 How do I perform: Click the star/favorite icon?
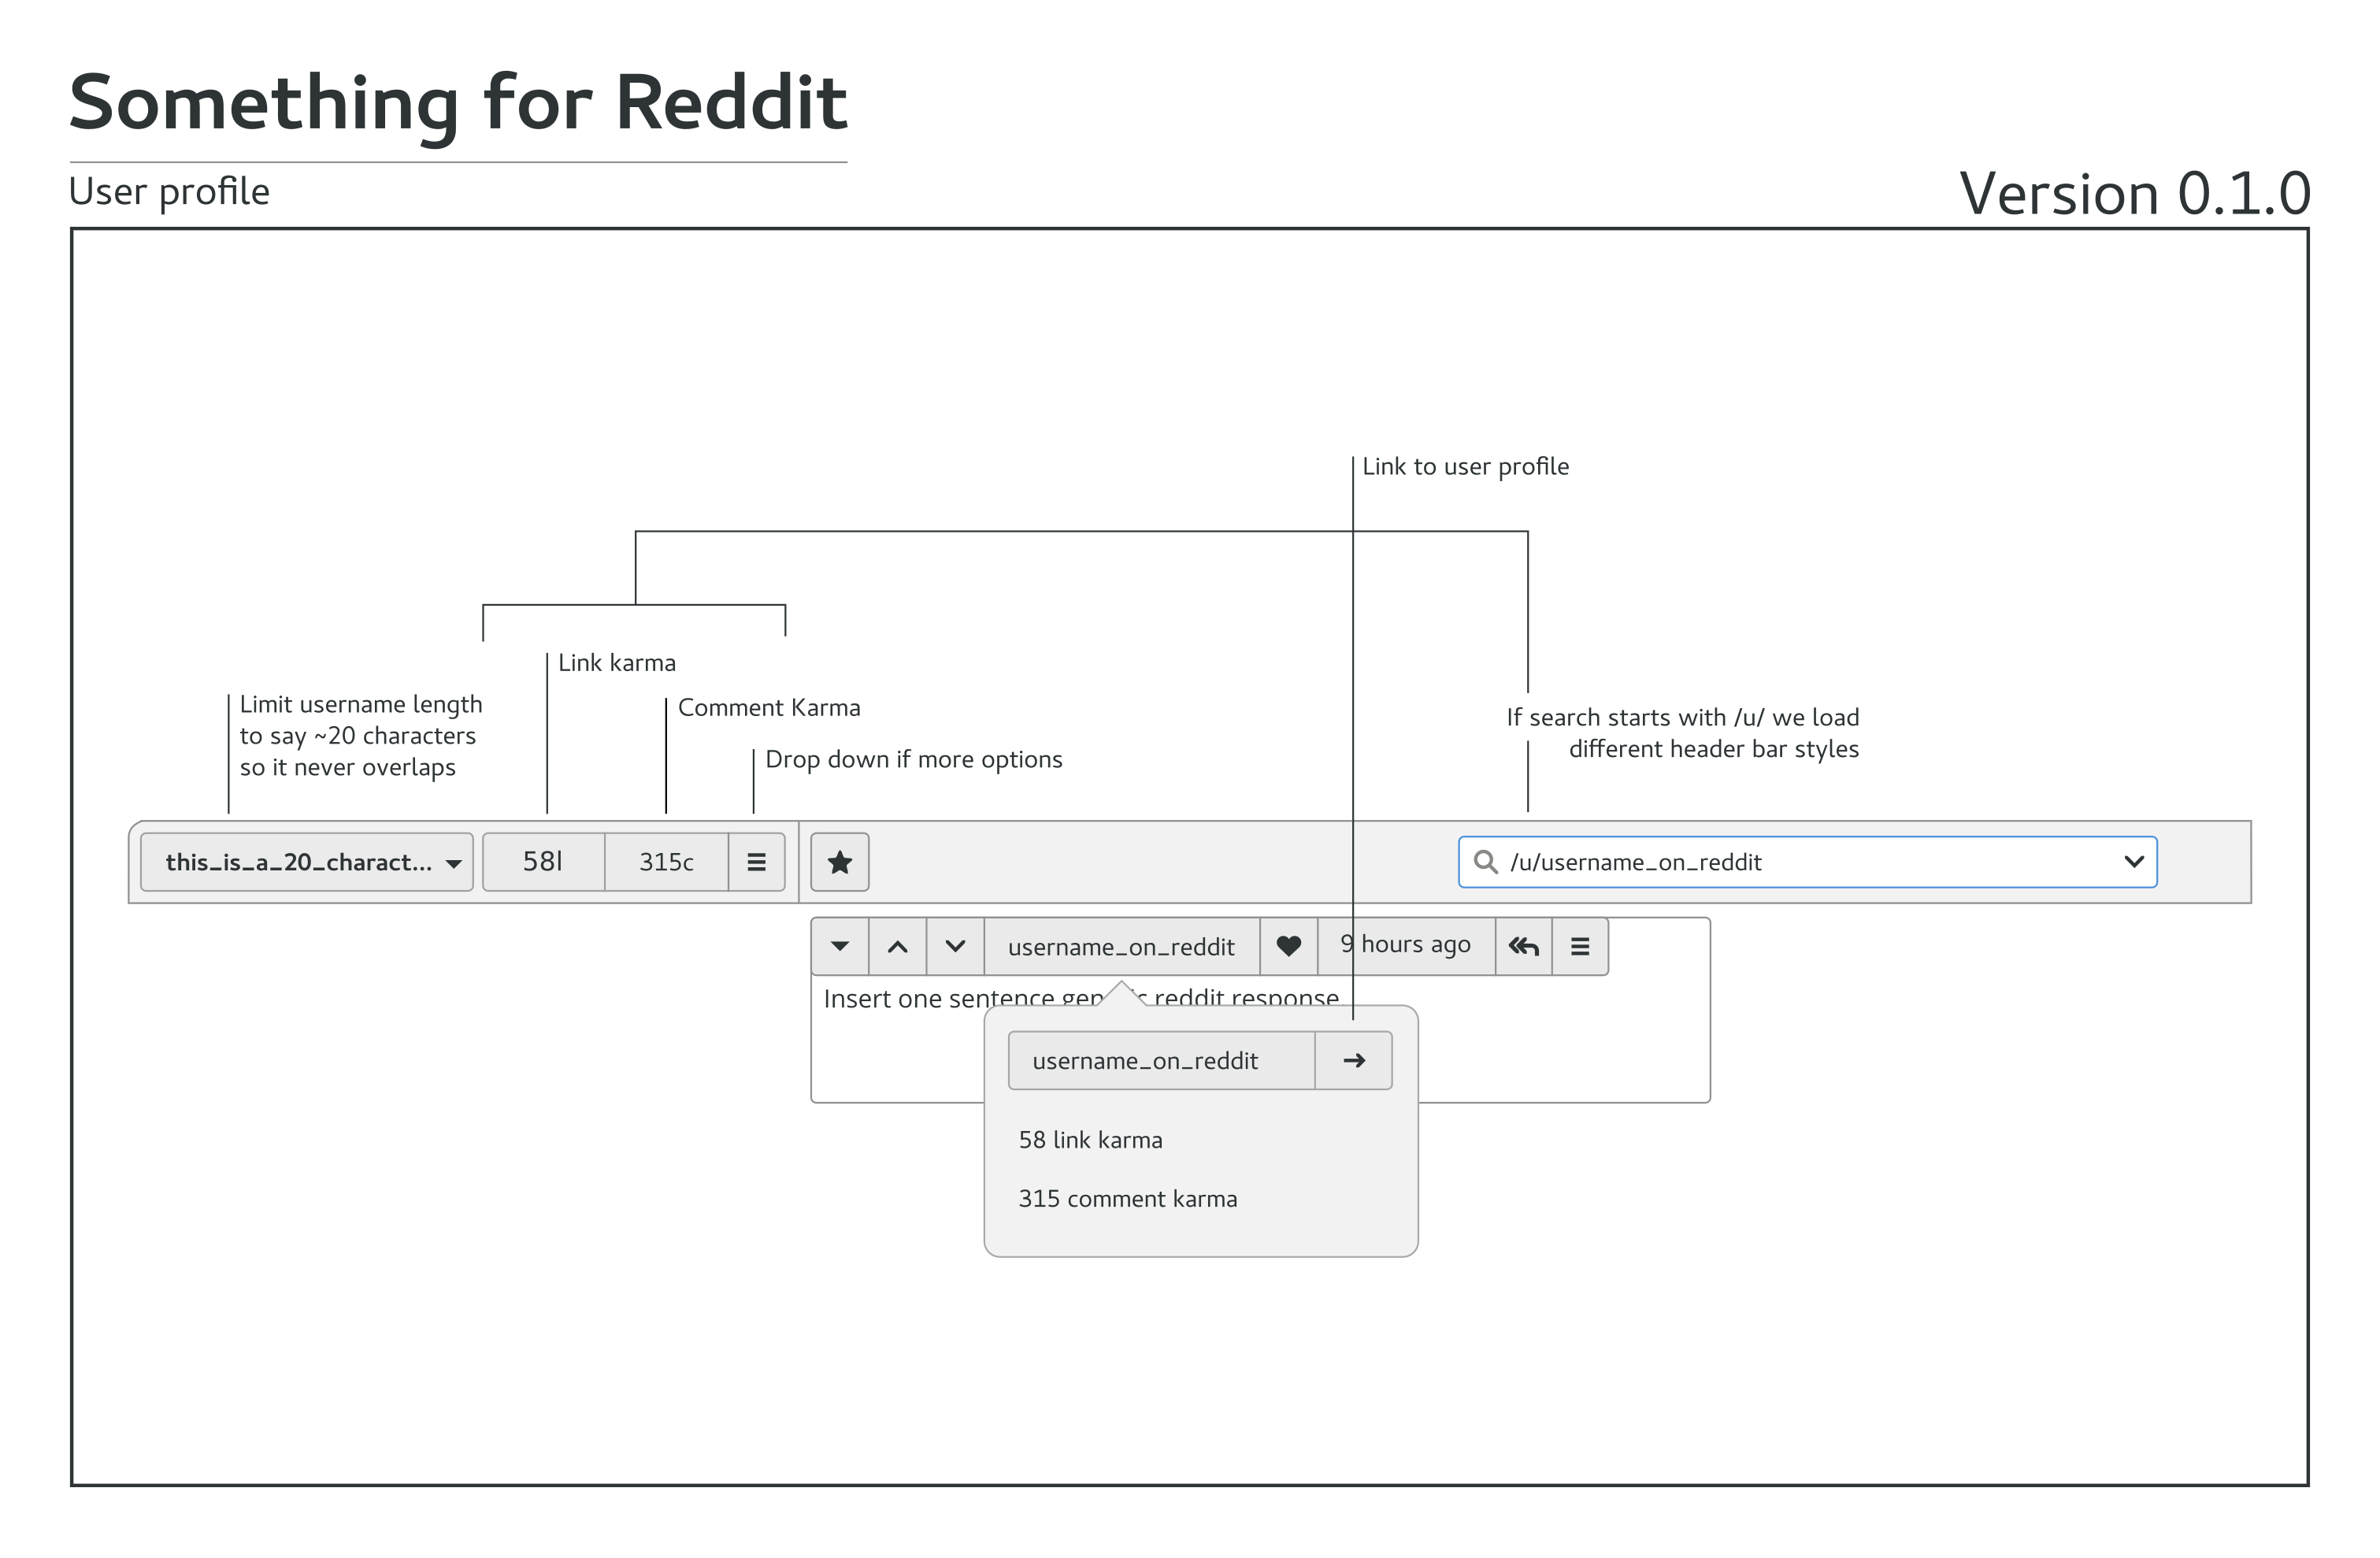click(x=840, y=862)
